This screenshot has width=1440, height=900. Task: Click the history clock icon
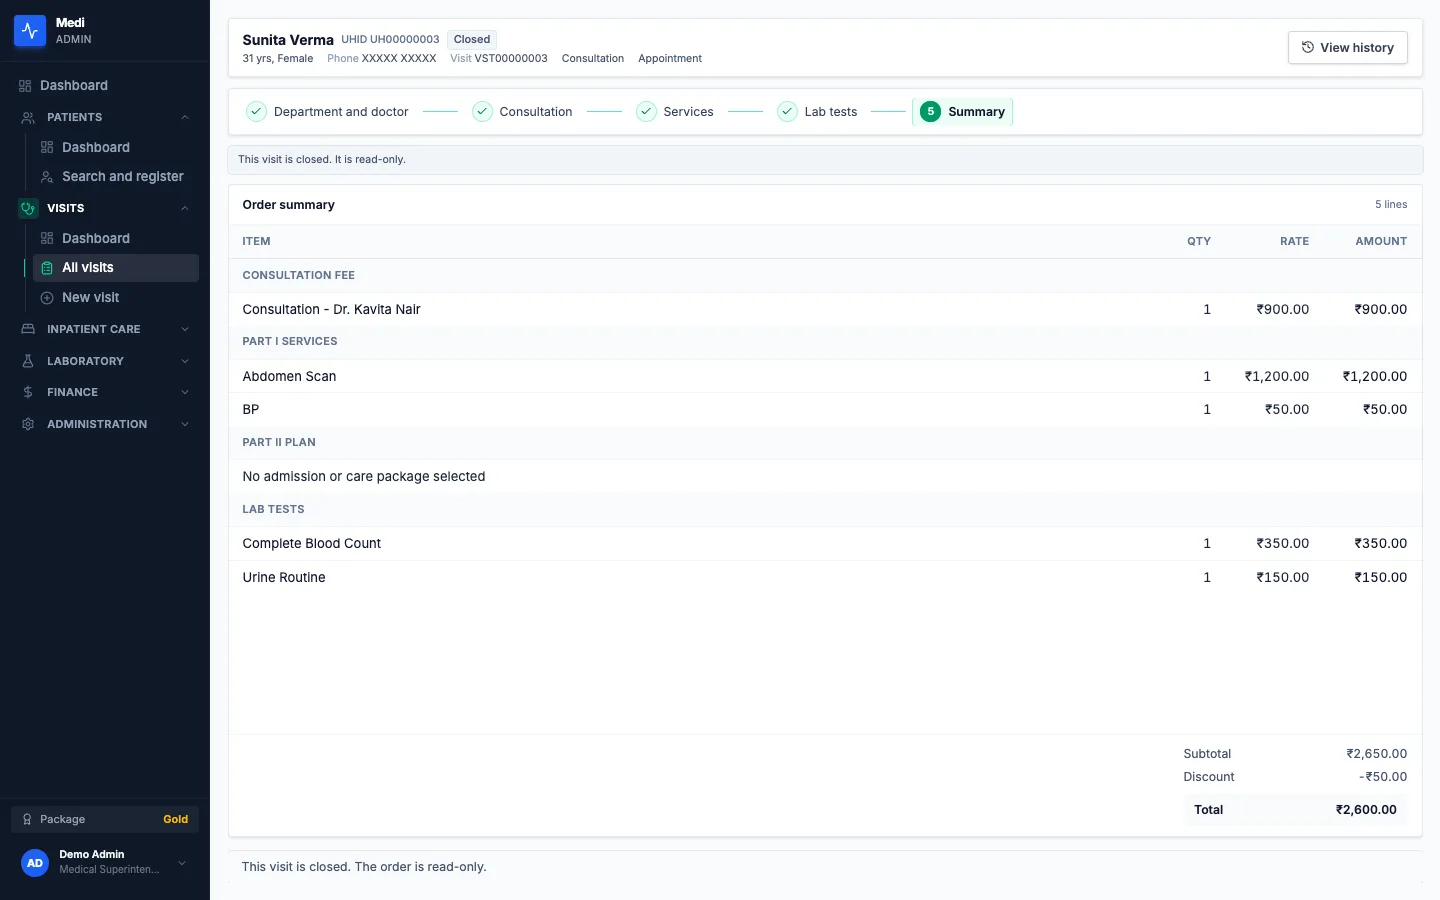pyautogui.click(x=1307, y=47)
